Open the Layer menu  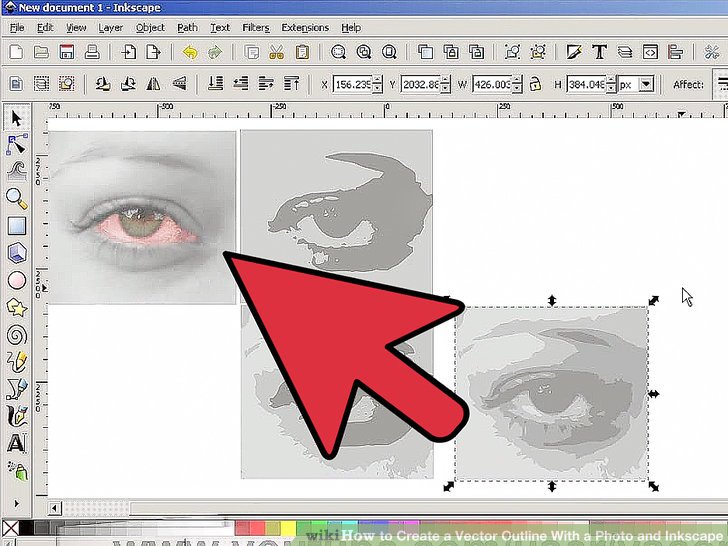pos(110,28)
